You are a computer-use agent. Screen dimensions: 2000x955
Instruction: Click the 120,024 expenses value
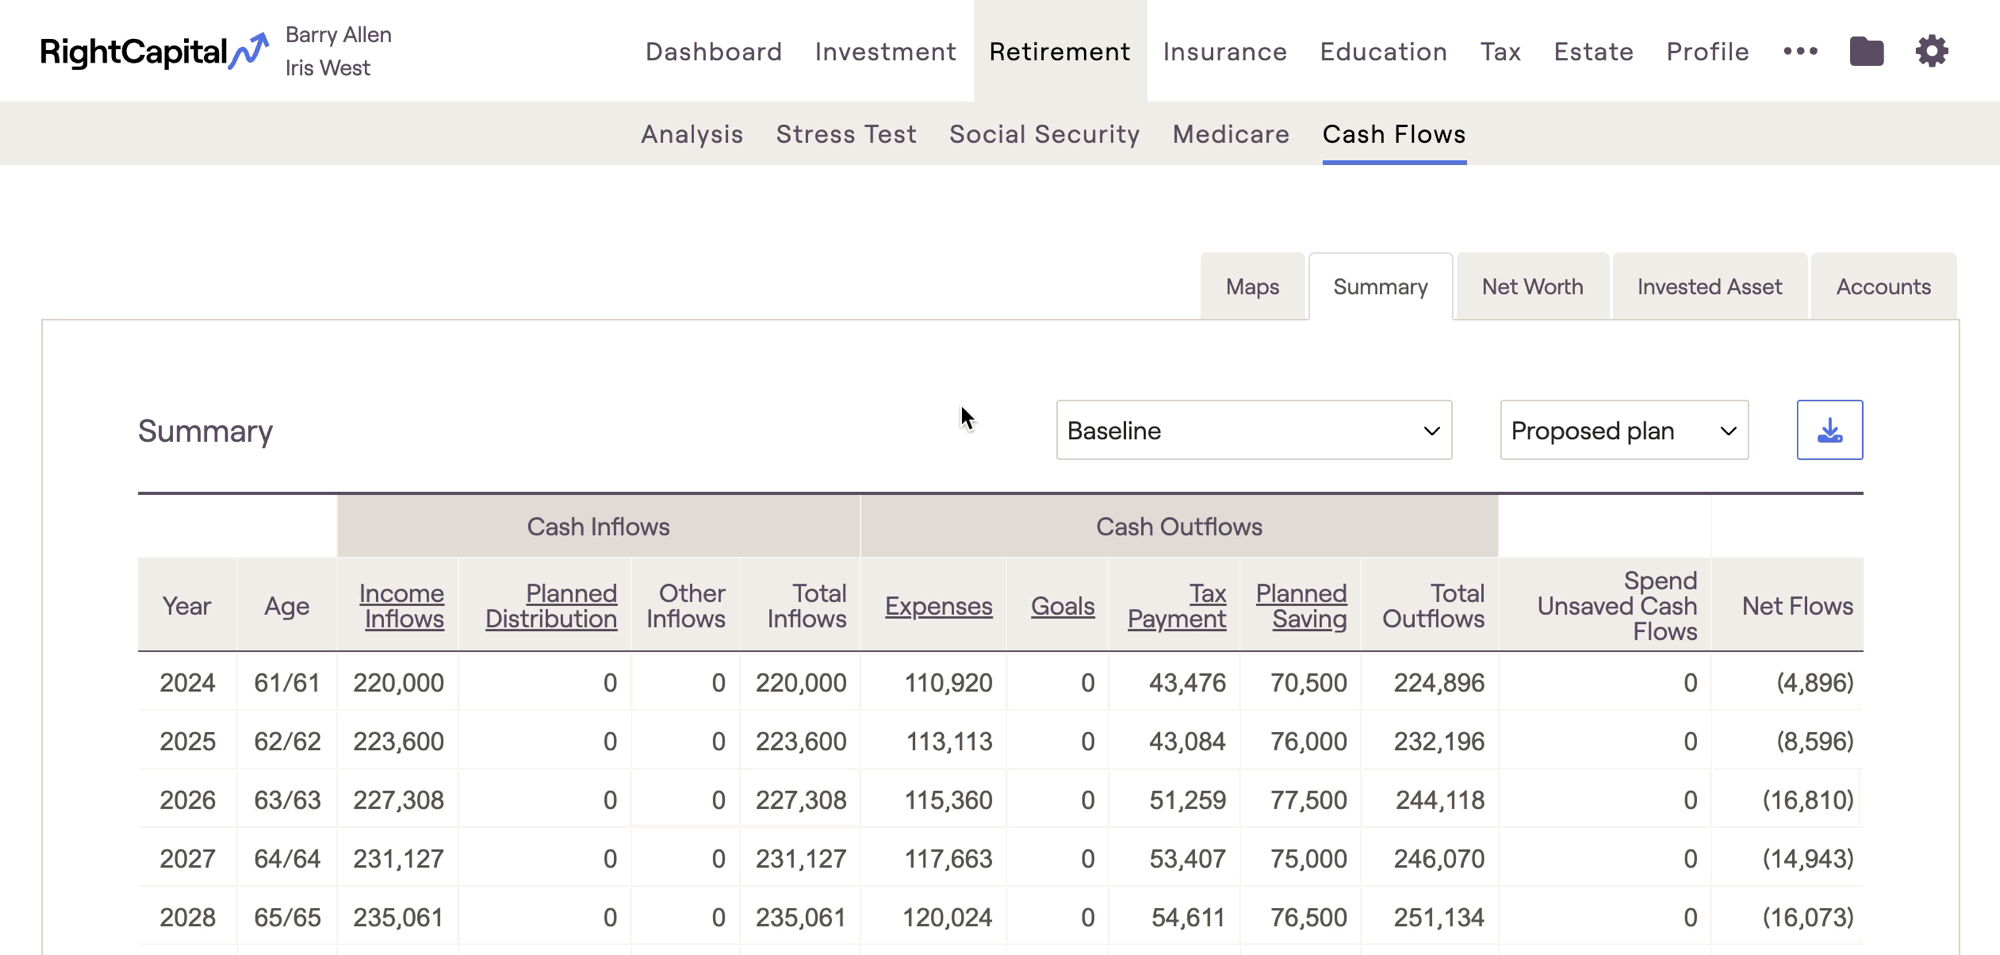[948, 918]
